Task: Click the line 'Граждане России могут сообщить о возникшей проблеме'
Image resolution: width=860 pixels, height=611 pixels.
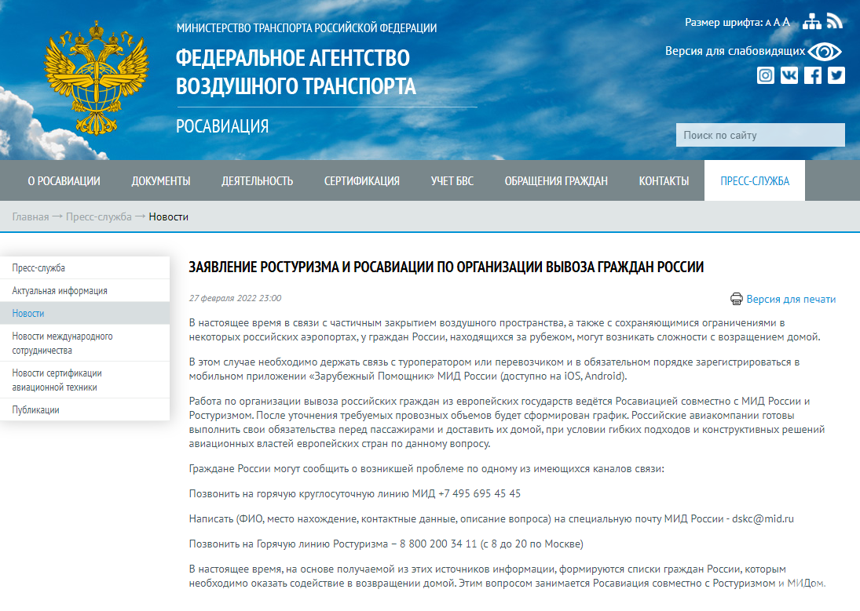Action: coord(427,469)
